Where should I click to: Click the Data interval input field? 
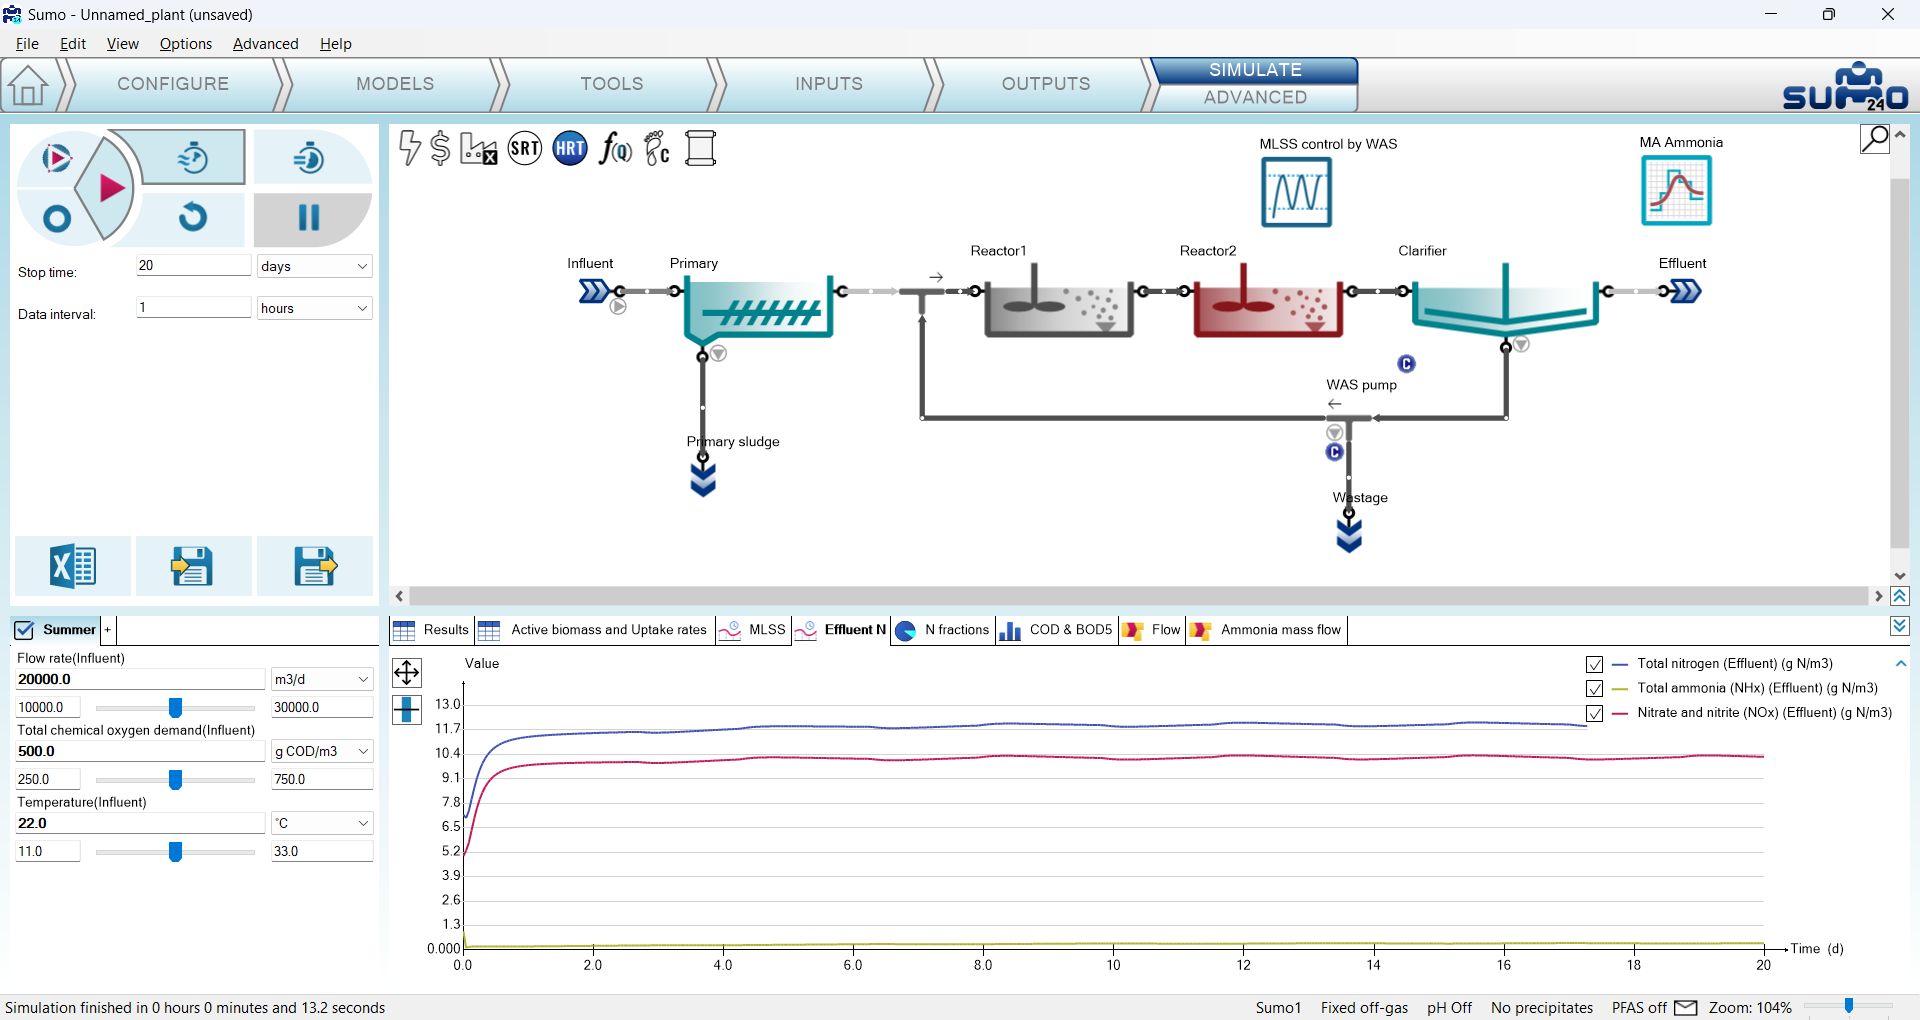click(193, 307)
